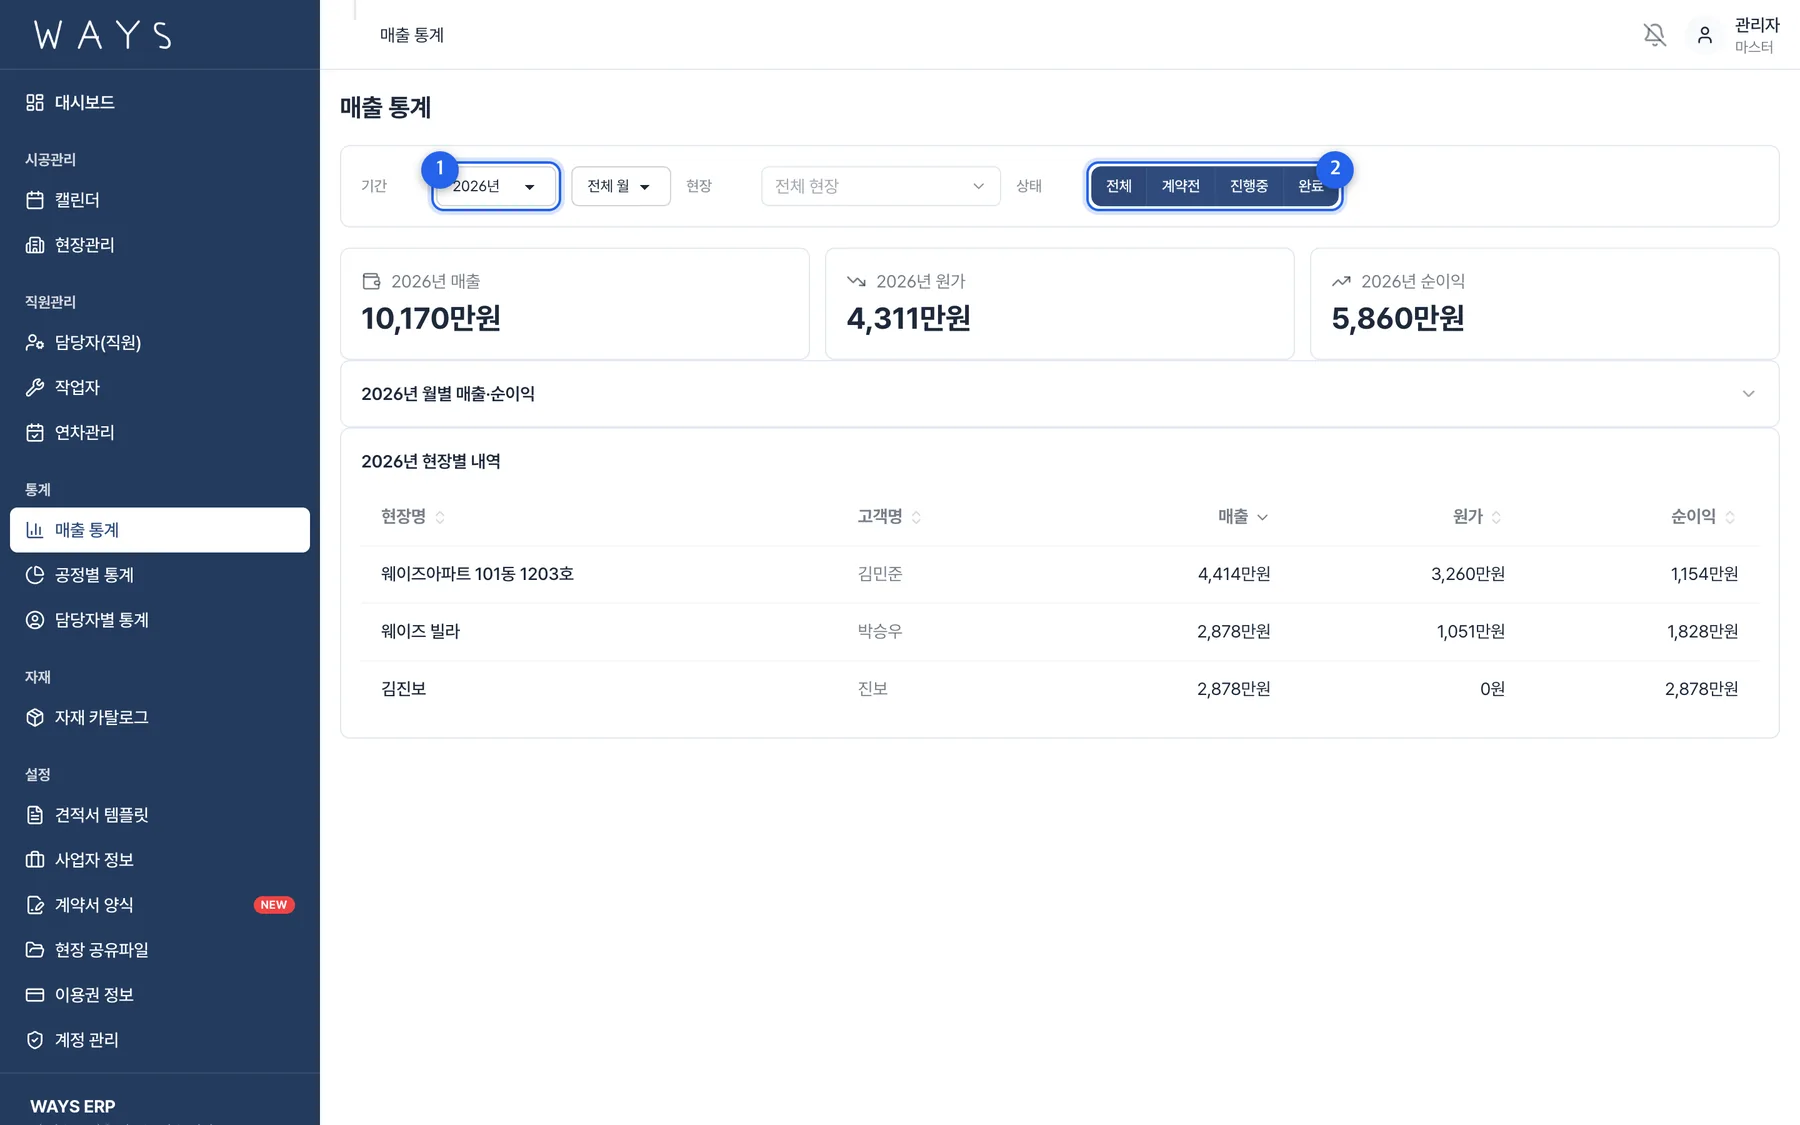Click the 웨이즈 빌라 site row
Viewport: 1800px width, 1125px height.
[x=1060, y=631]
